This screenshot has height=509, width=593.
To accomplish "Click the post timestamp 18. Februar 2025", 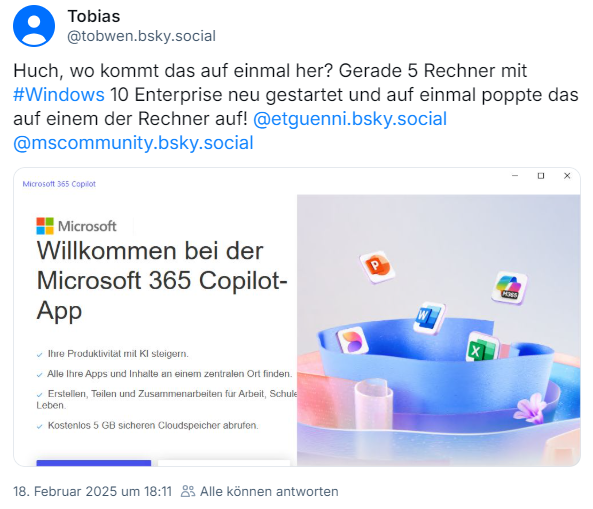I will (x=92, y=491).
